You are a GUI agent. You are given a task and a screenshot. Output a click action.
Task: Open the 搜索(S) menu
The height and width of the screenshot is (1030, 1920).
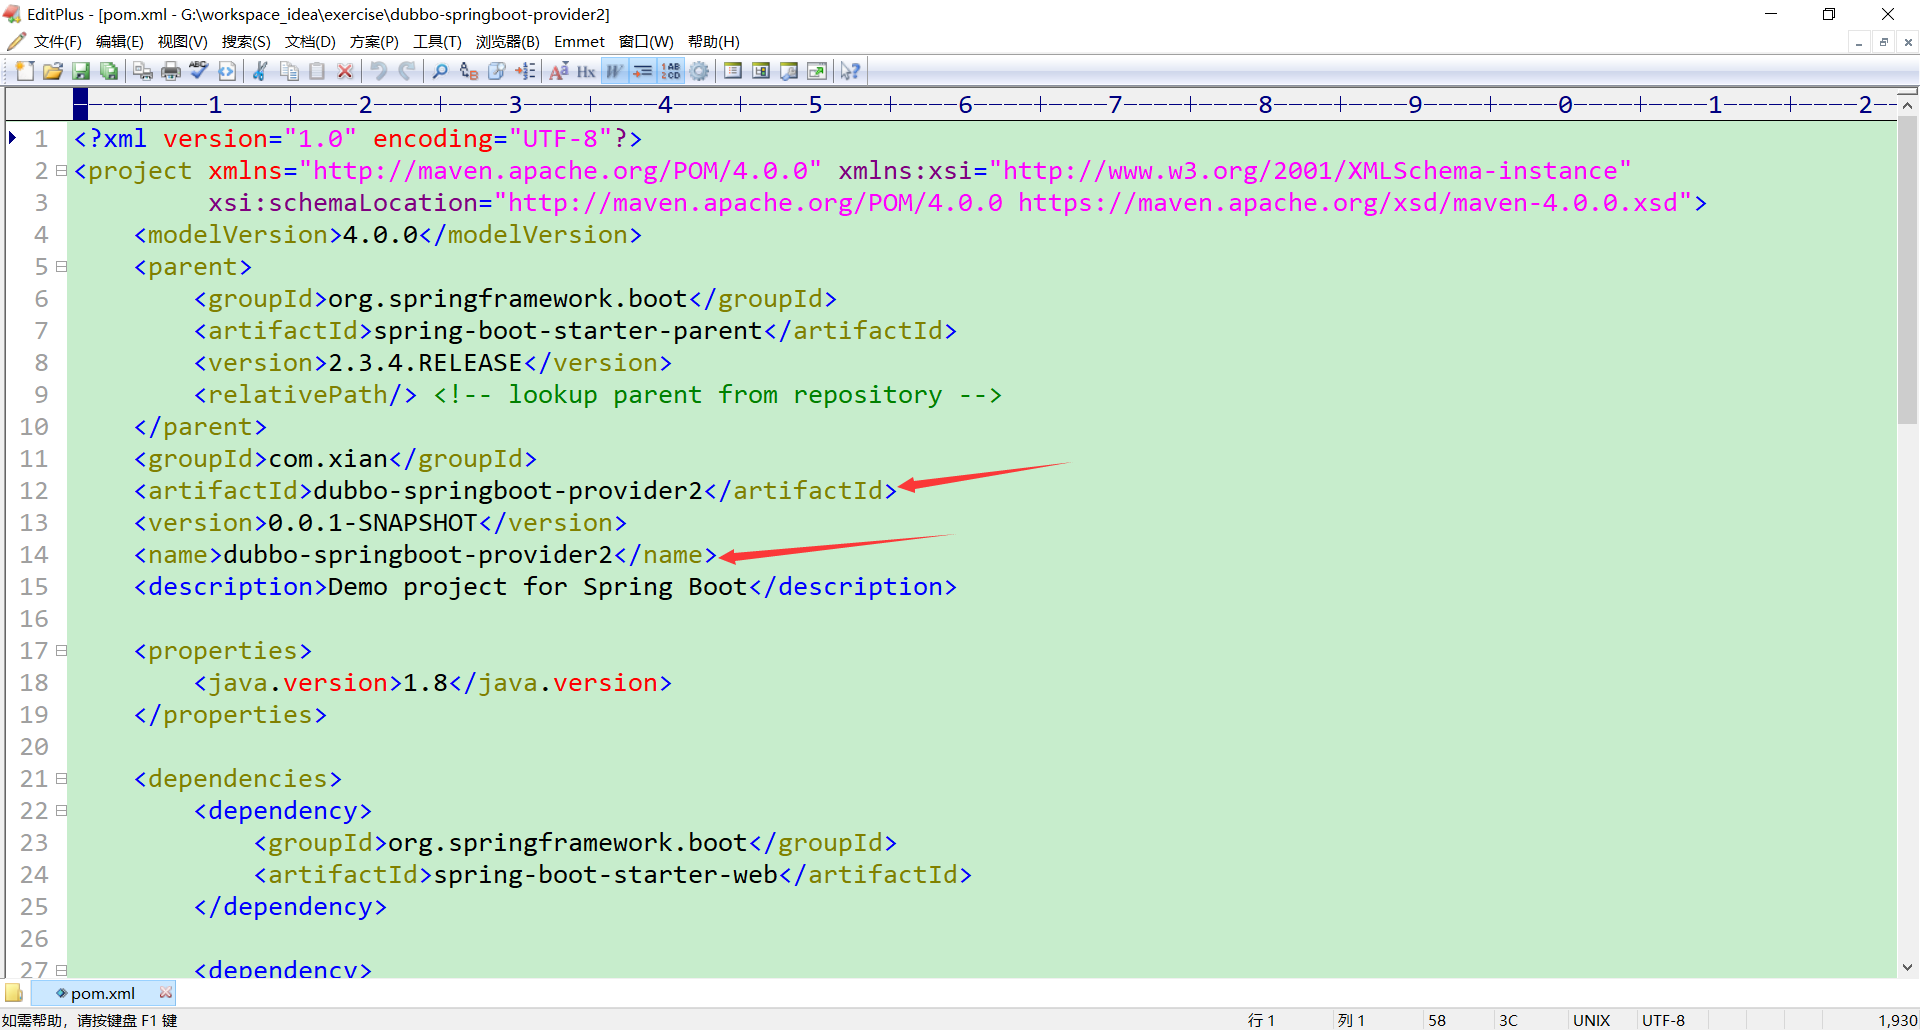coord(246,42)
